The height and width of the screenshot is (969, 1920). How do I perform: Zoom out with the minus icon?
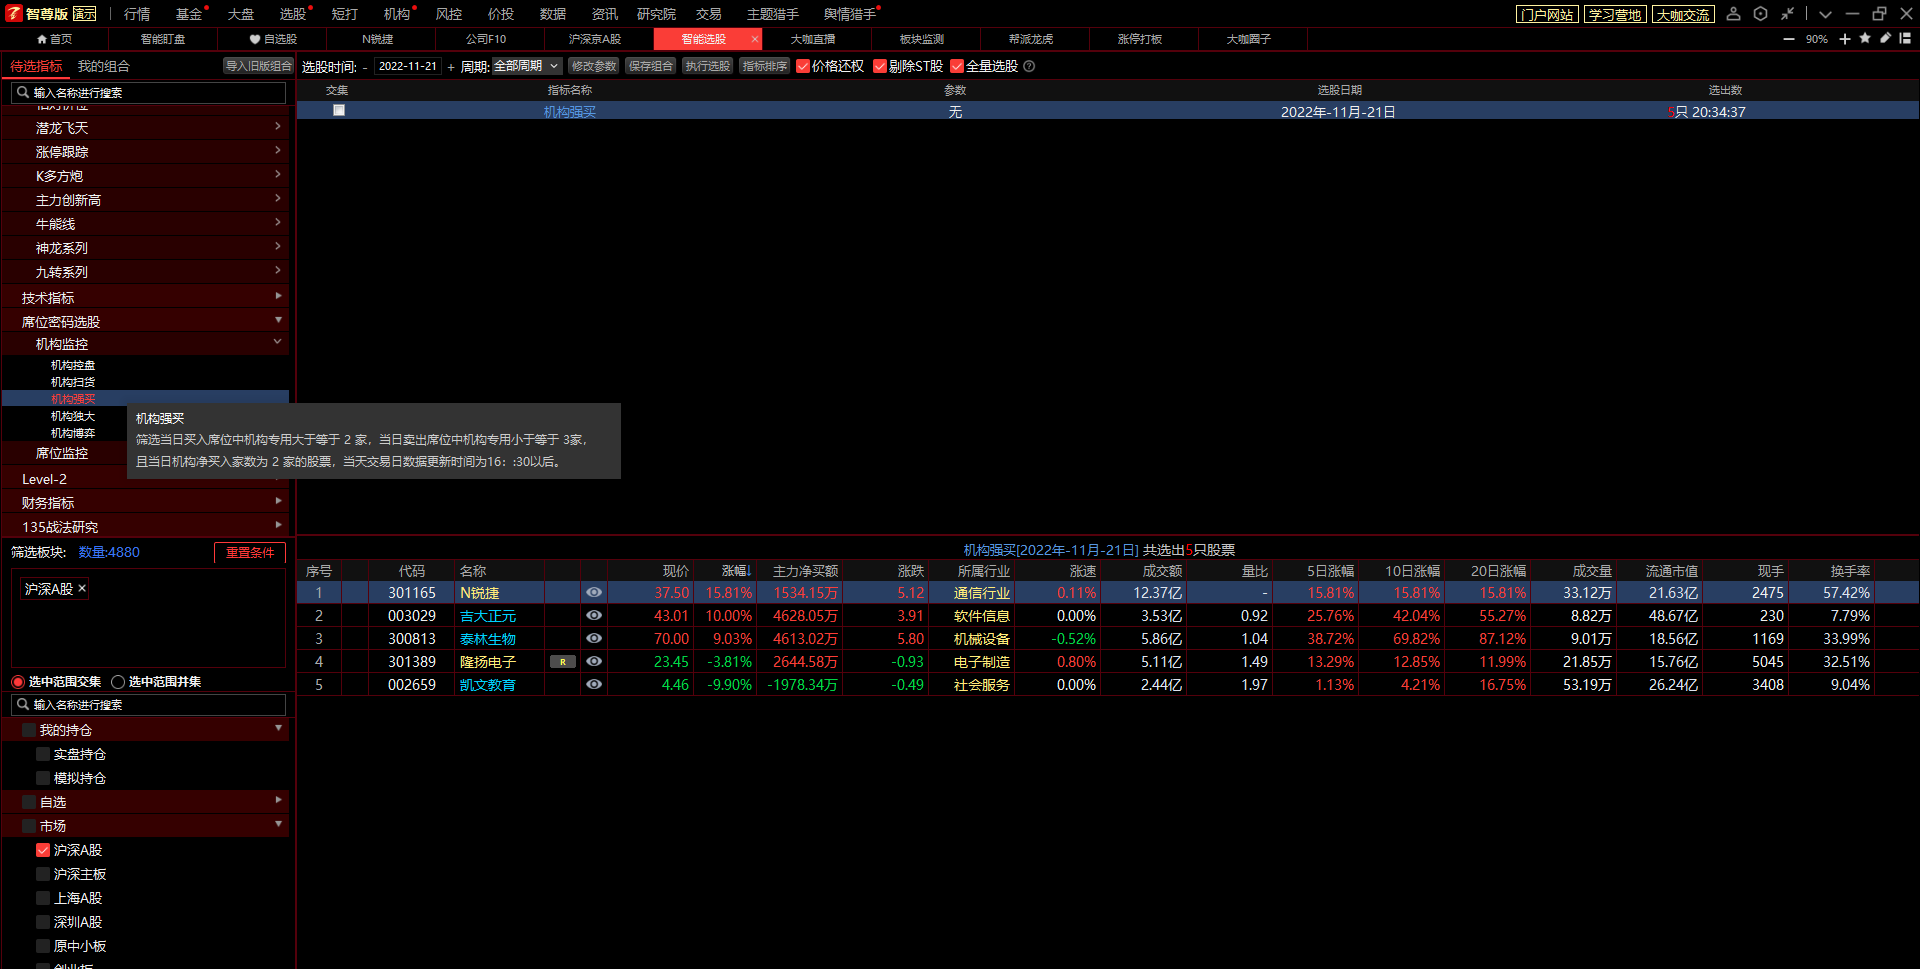point(1789,39)
